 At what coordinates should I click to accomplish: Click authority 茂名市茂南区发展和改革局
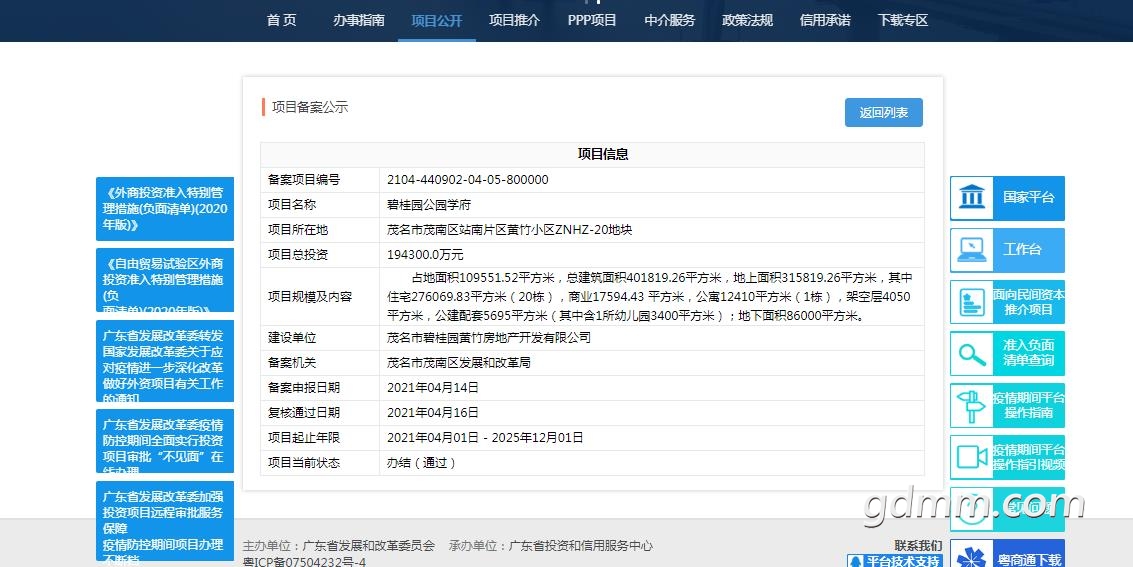coord(458,363)
